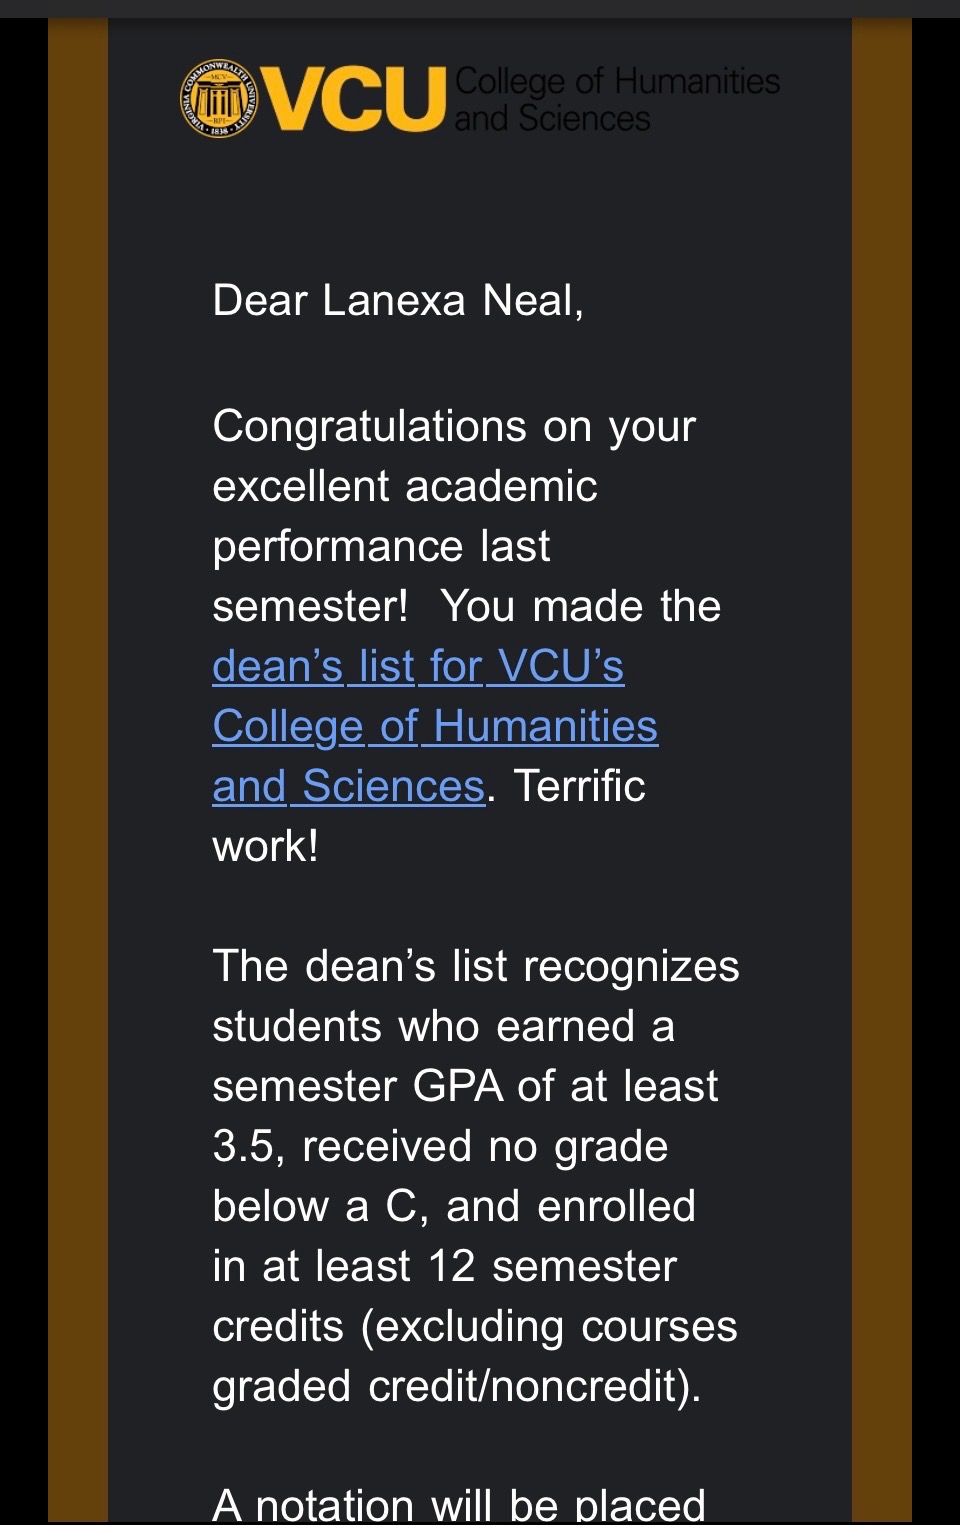The image size is (960, 1525).
Task: Click the "and Sciences" underlined link text
Action: (349, 786)
